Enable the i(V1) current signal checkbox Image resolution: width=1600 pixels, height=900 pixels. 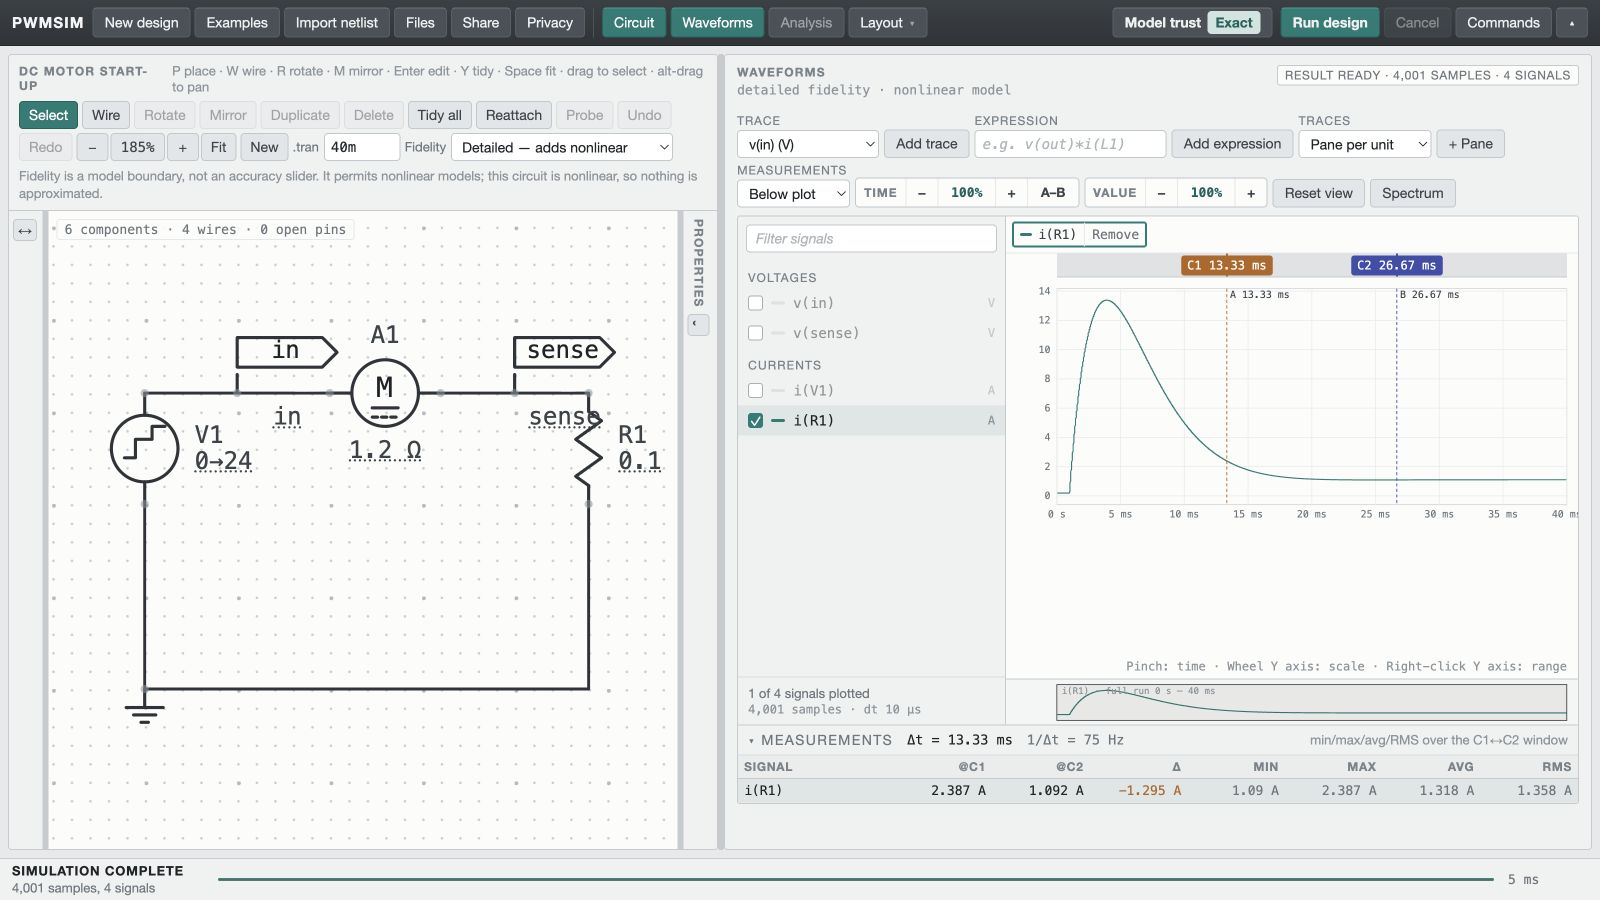point(755,390)
